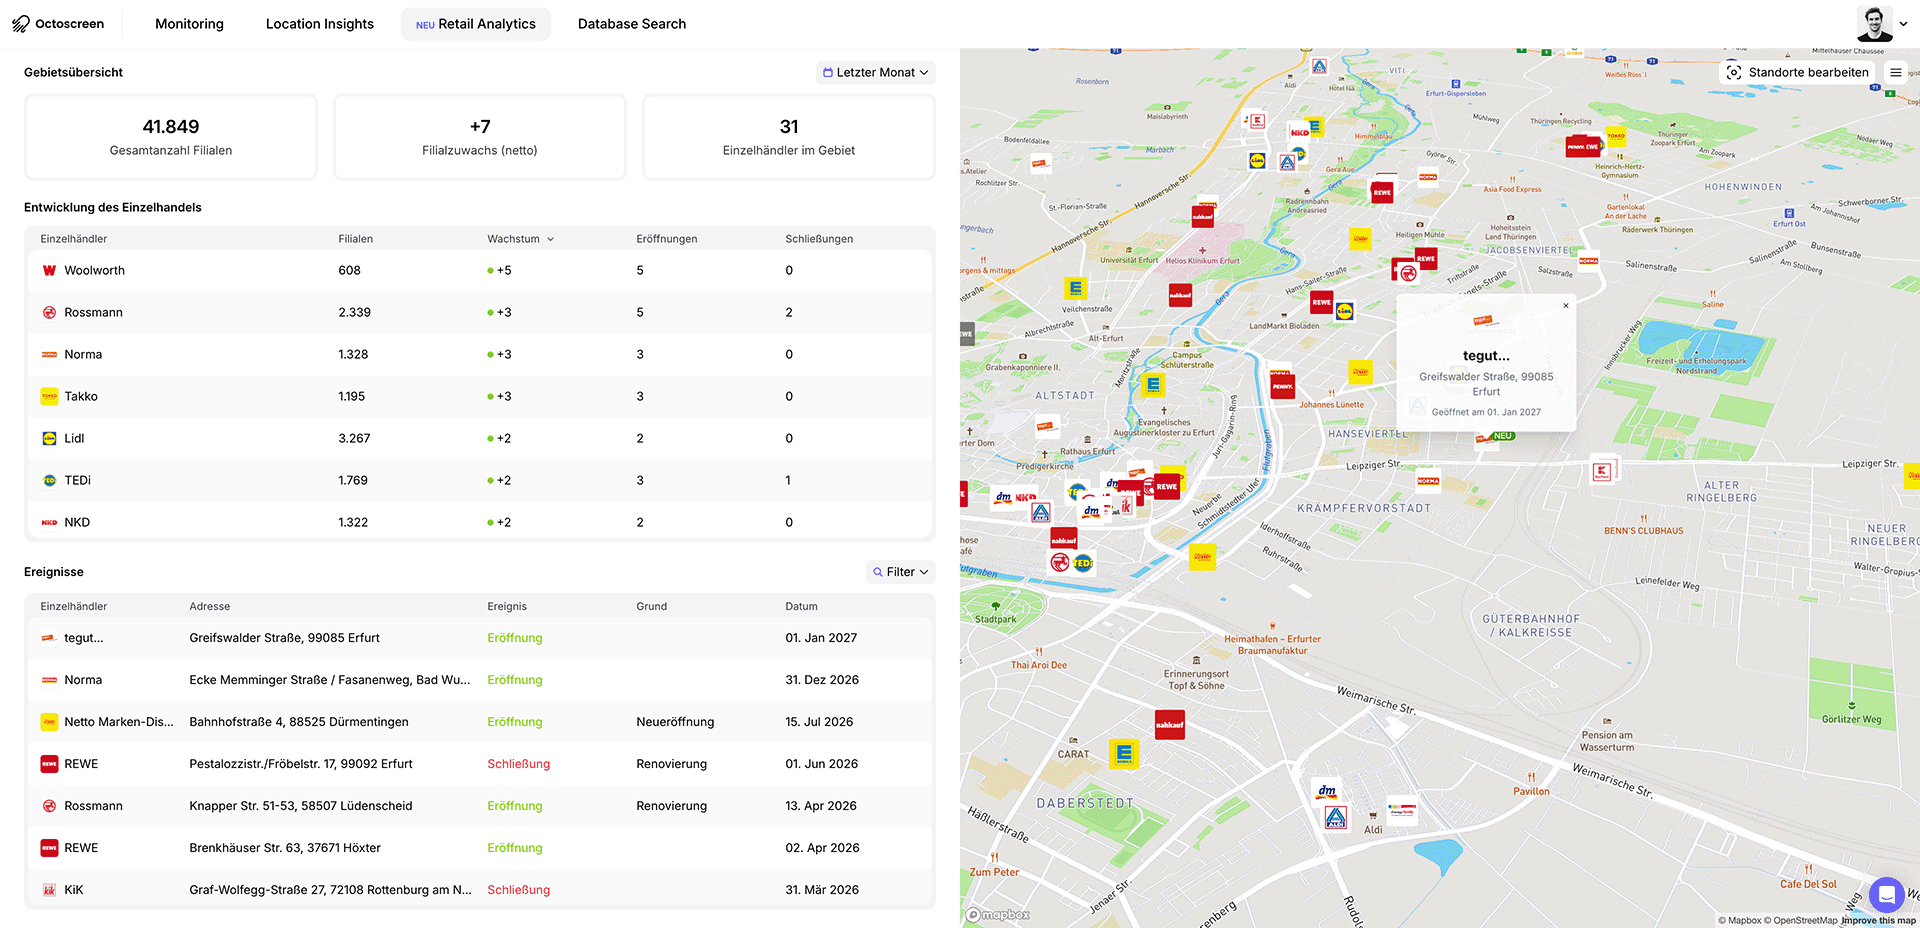Click the Standorte bearbeiten button
1920x928 pixels.
pyautogui.click(x=1797, y=72)
